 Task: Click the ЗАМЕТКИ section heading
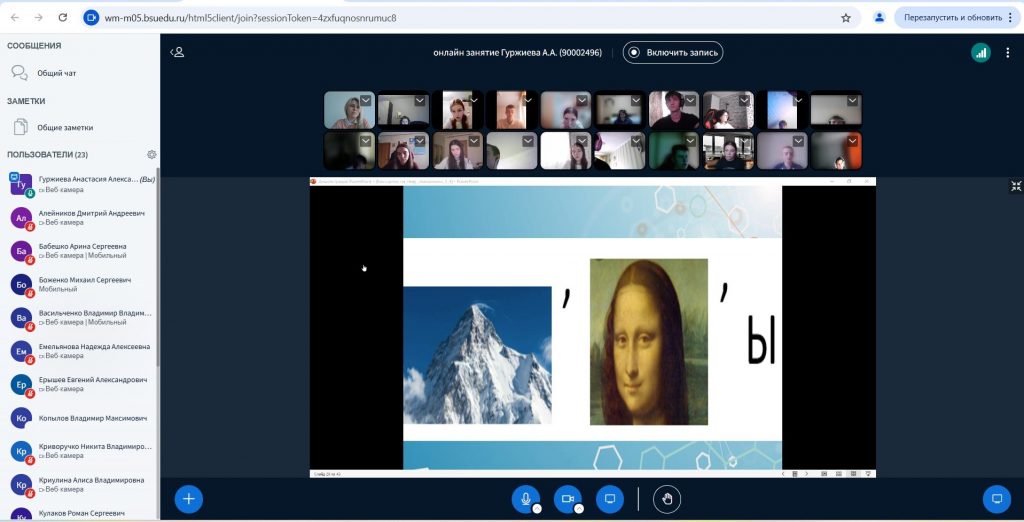tap(26, 101)
